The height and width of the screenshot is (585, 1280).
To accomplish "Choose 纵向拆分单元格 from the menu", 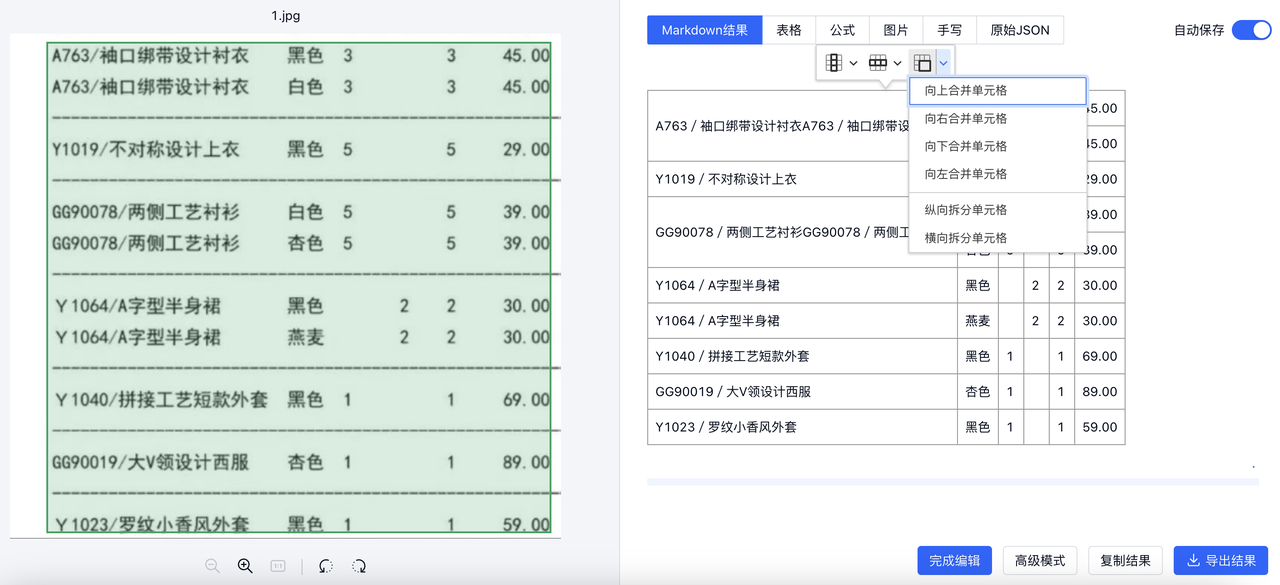I will tap(997, 210).
